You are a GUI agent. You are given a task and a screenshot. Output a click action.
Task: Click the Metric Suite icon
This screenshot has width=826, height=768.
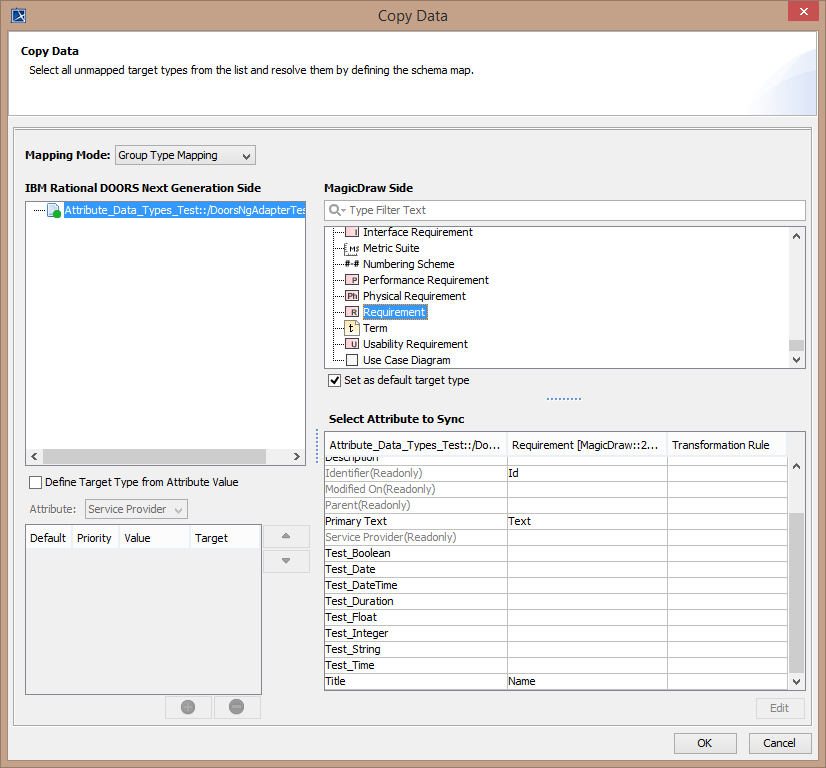click(x=351, y=248)
